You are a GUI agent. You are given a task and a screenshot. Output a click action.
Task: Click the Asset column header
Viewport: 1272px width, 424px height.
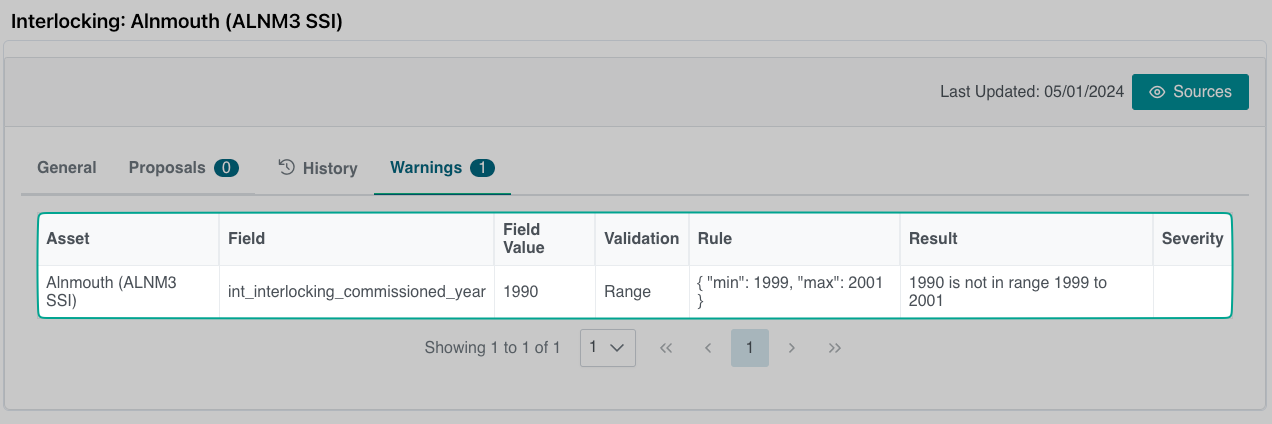coord(68,238)
